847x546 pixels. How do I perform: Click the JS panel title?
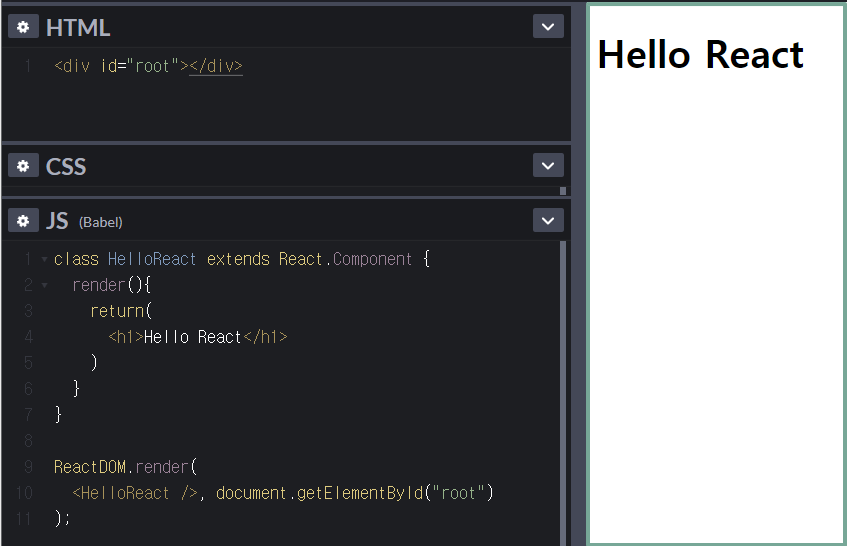[57, 221]
